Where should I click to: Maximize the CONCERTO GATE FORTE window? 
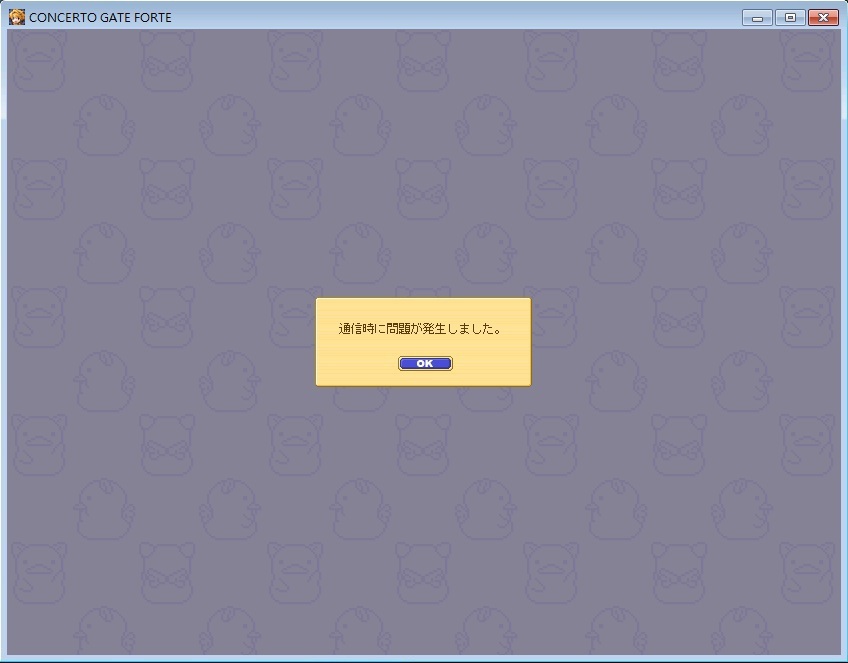(x=790, y=18)
